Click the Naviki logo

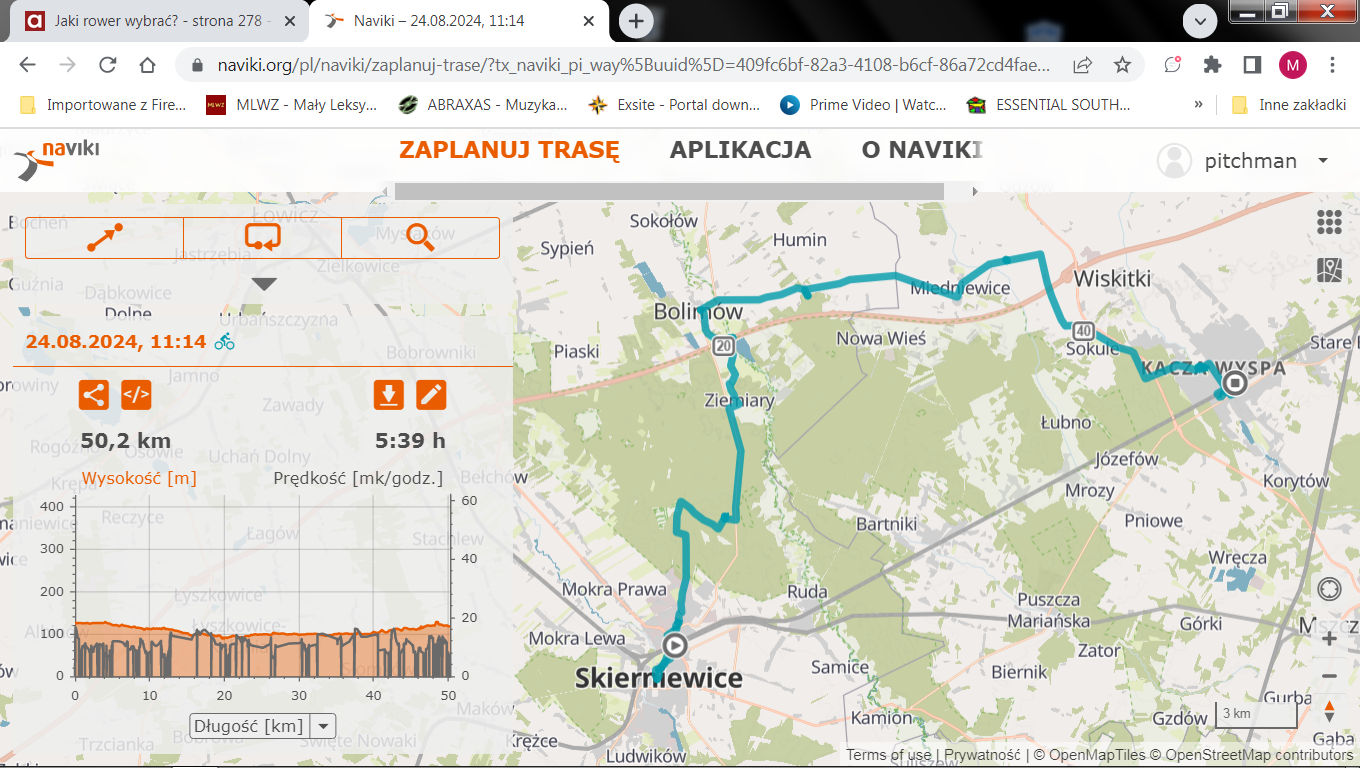(x=56, y=160)
